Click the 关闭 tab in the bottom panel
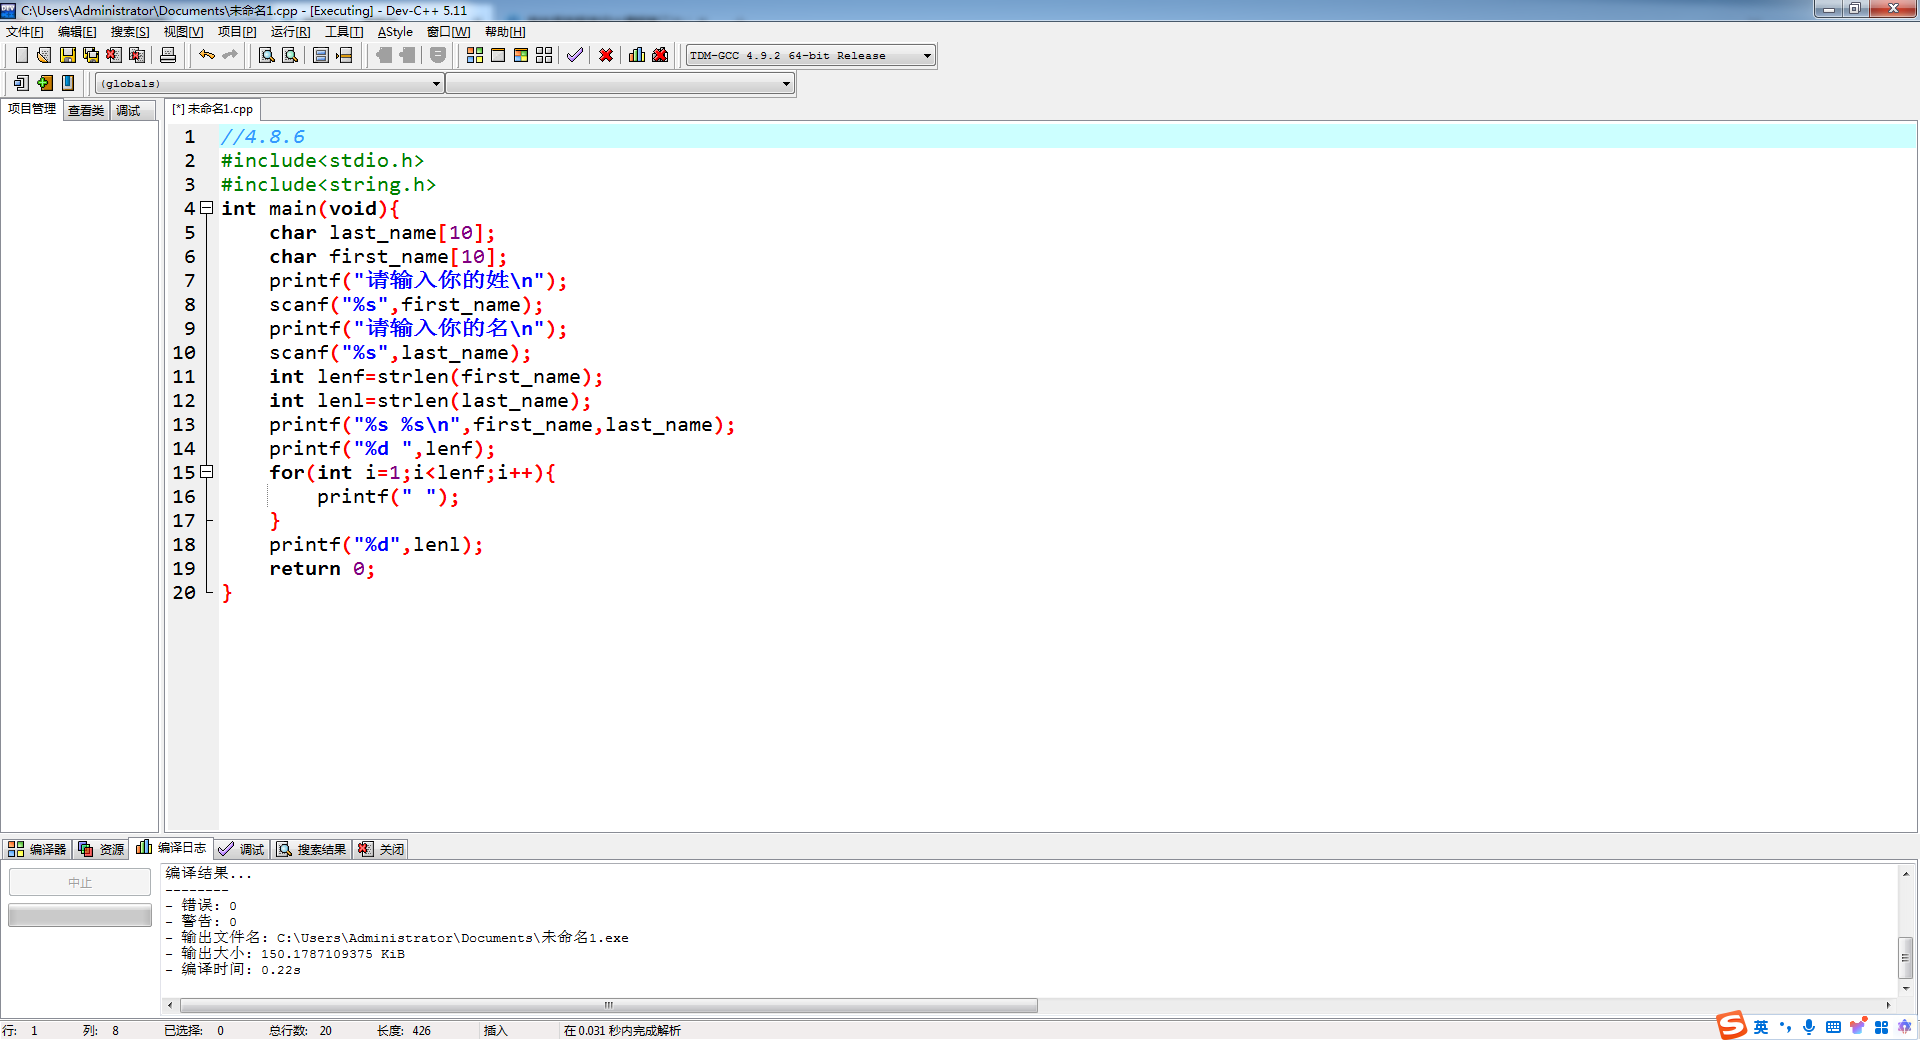The width and height of the screenshot is (1920, 1040). pos(381,849)
